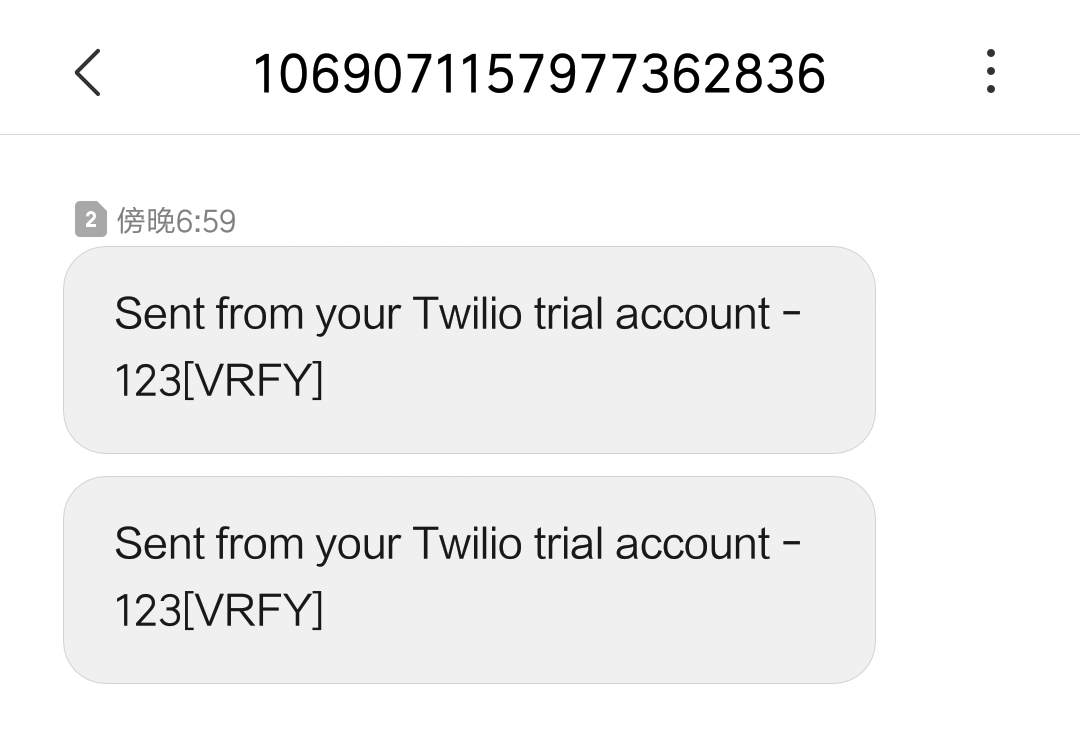Open the three-dot more options menu
The width and height of the screenshot is (1080, 745).
tap(990, 71)
